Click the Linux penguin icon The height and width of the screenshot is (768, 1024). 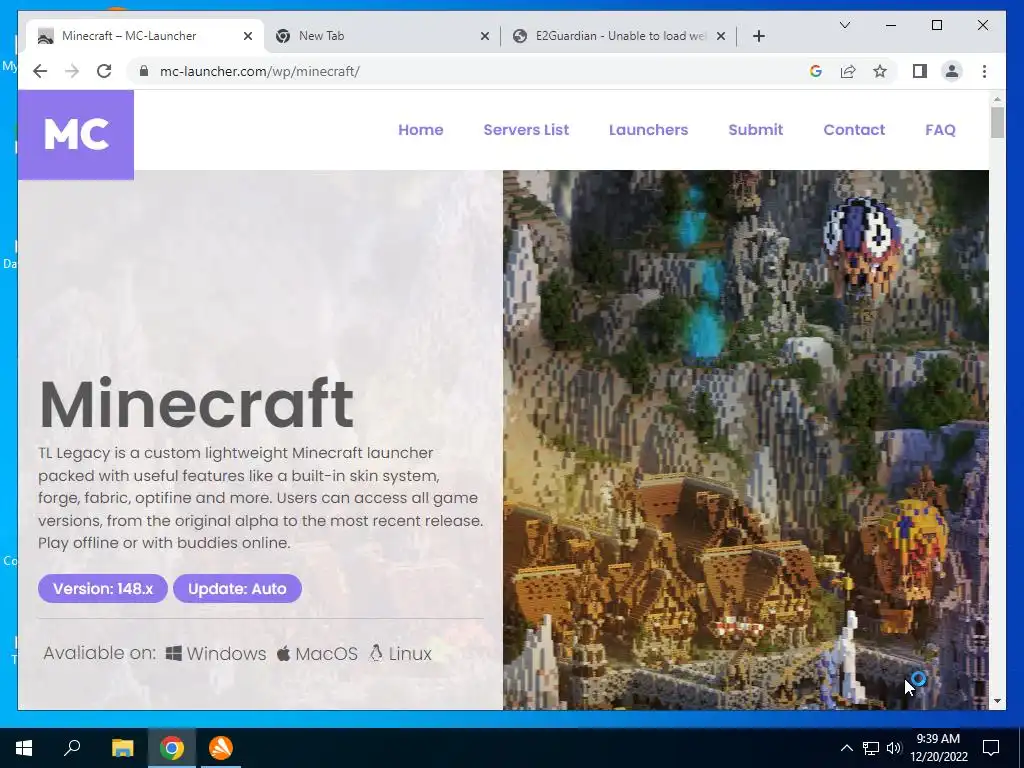coord(376,653)
